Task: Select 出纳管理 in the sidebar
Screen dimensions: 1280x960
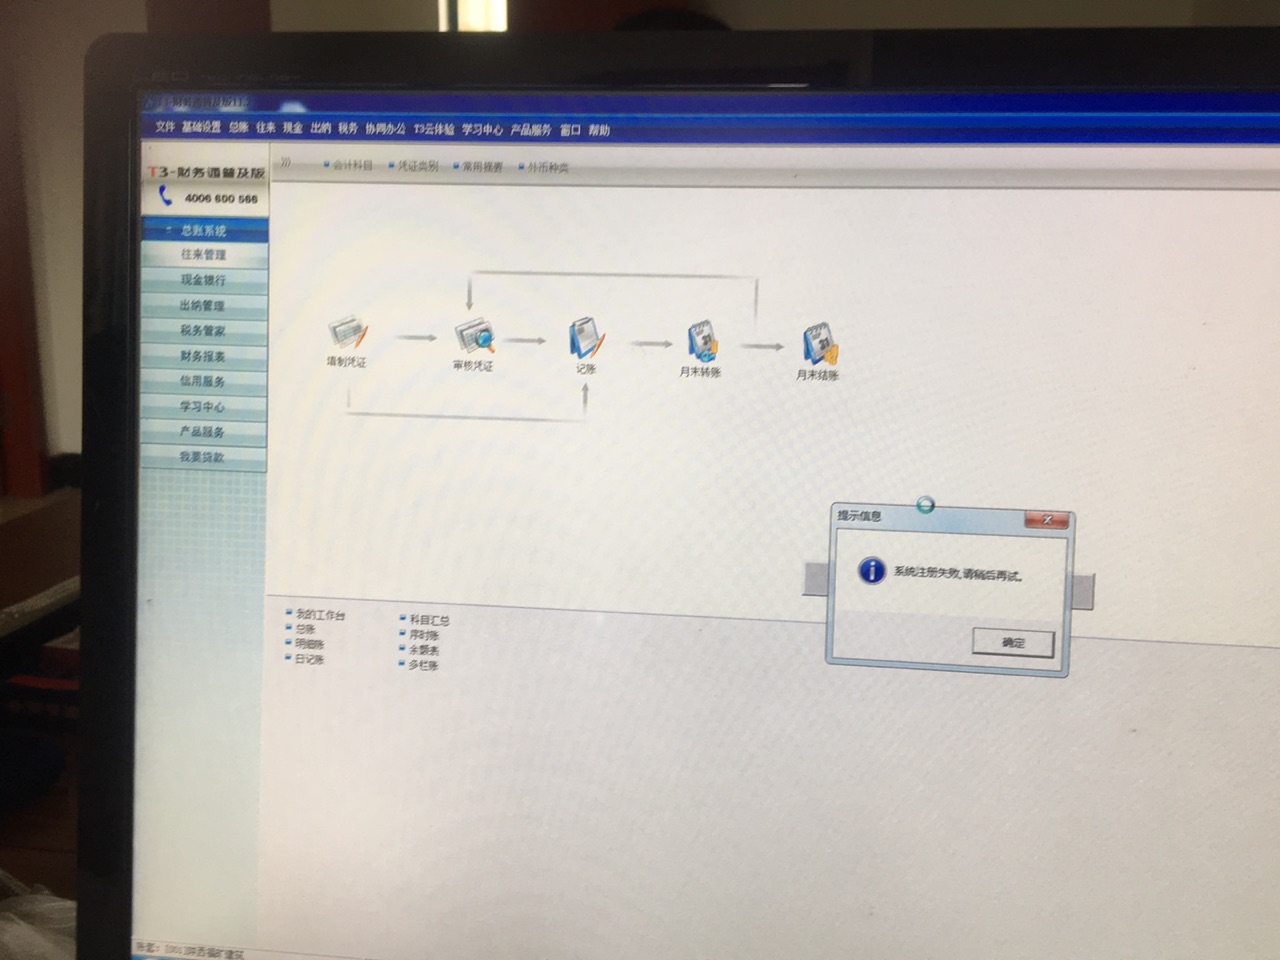Action: coord(204,306)
